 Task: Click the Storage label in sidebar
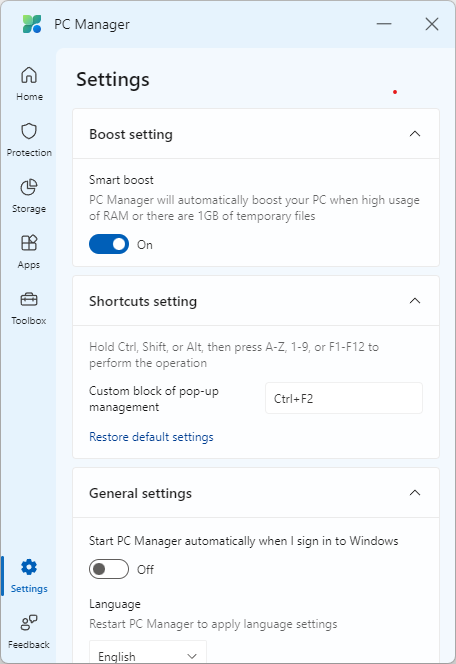29,209
